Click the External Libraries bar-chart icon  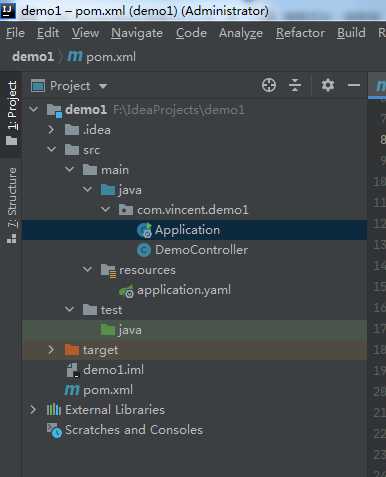[x=54, y=410]
